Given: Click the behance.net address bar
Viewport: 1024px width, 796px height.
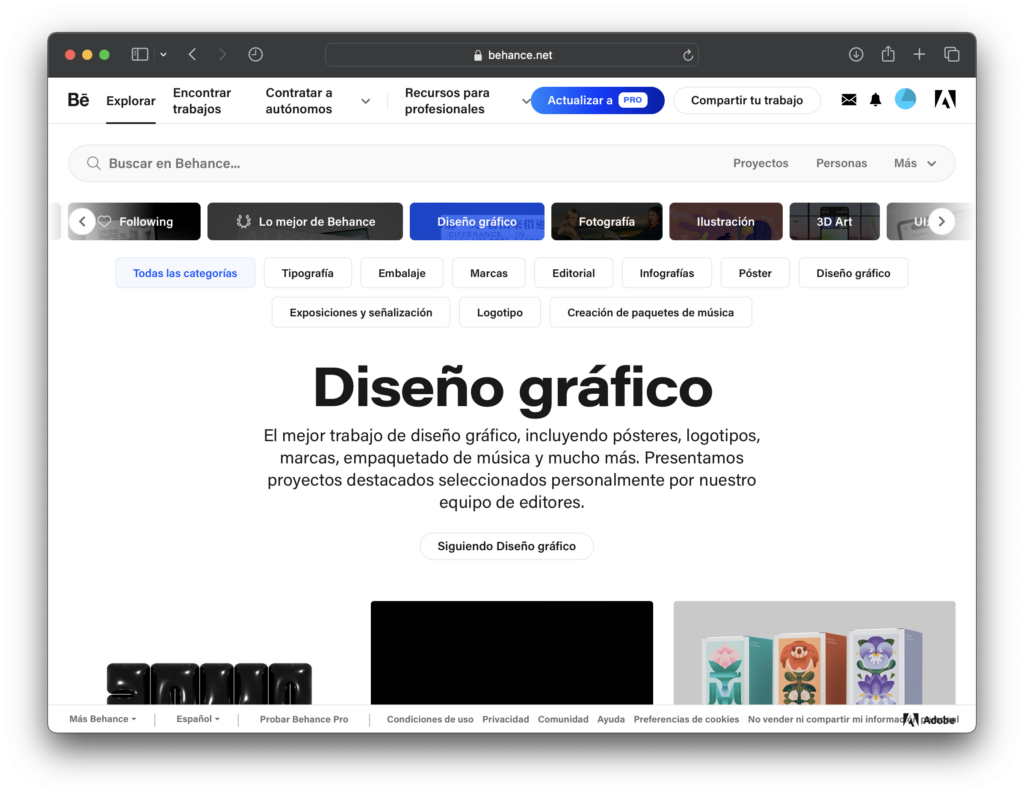Looking at the screenshot, I should [x=511, y=55].
